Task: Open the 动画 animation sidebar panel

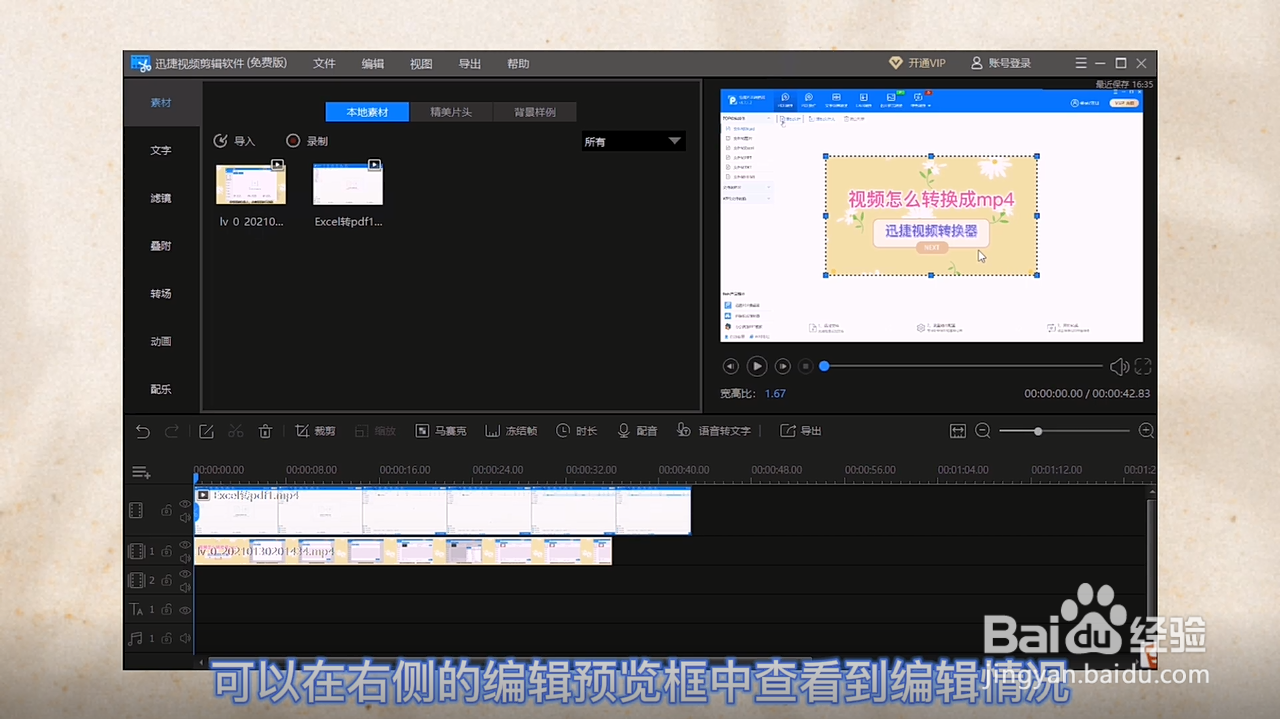Action: pos(161,341)
